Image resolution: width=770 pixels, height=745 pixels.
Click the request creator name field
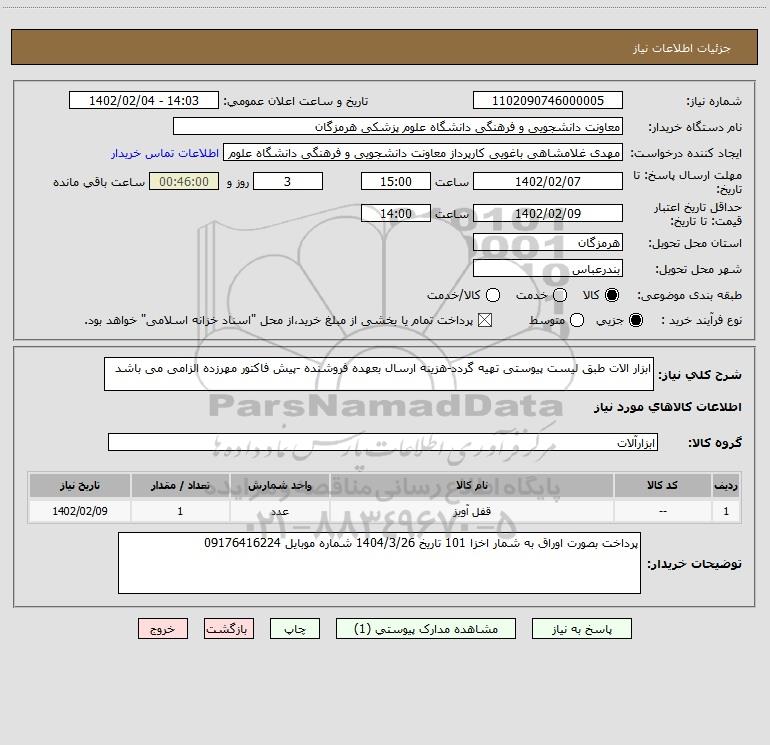[x=423, y=153]
